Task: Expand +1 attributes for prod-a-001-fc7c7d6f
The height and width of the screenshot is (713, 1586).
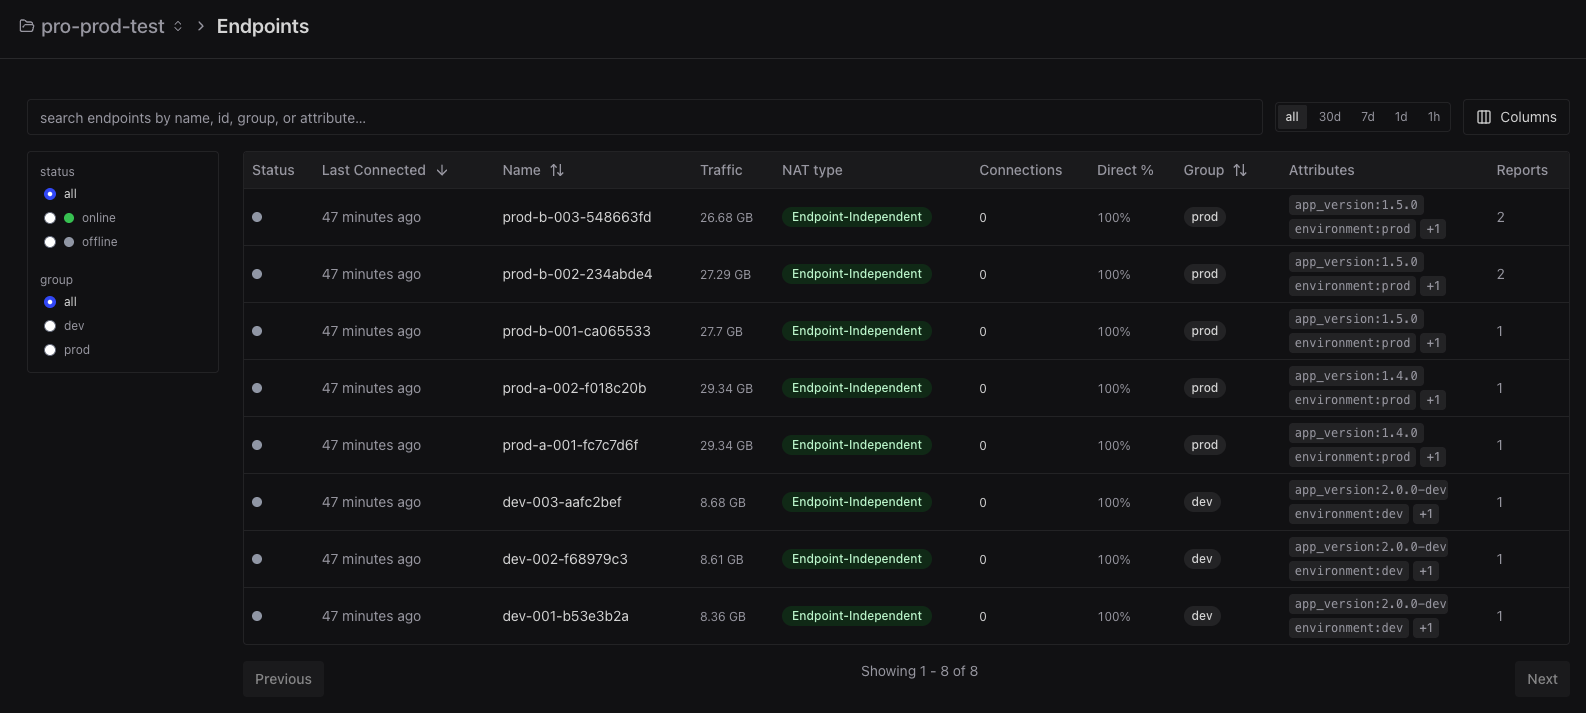Action: coord(1434,457)
